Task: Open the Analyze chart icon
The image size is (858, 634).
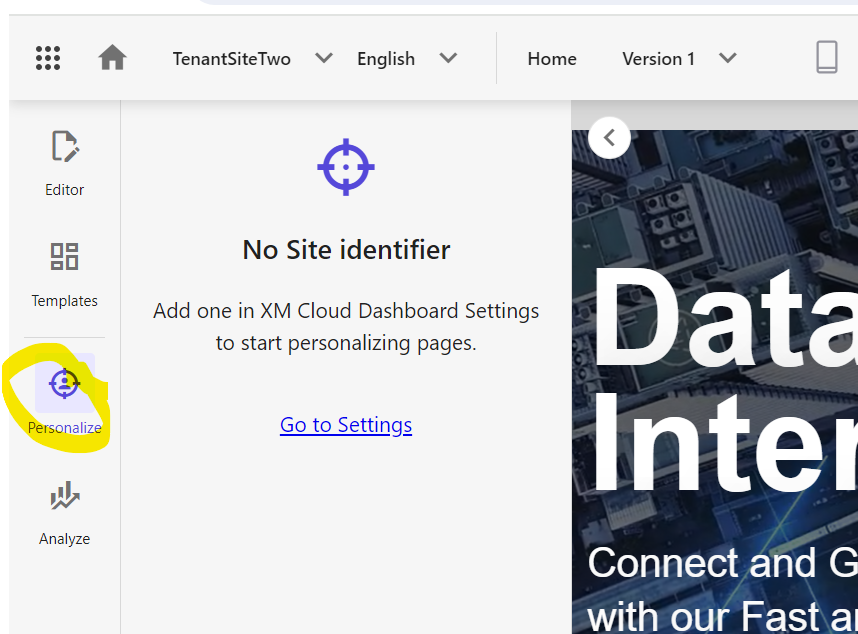Action: (65, 496)
